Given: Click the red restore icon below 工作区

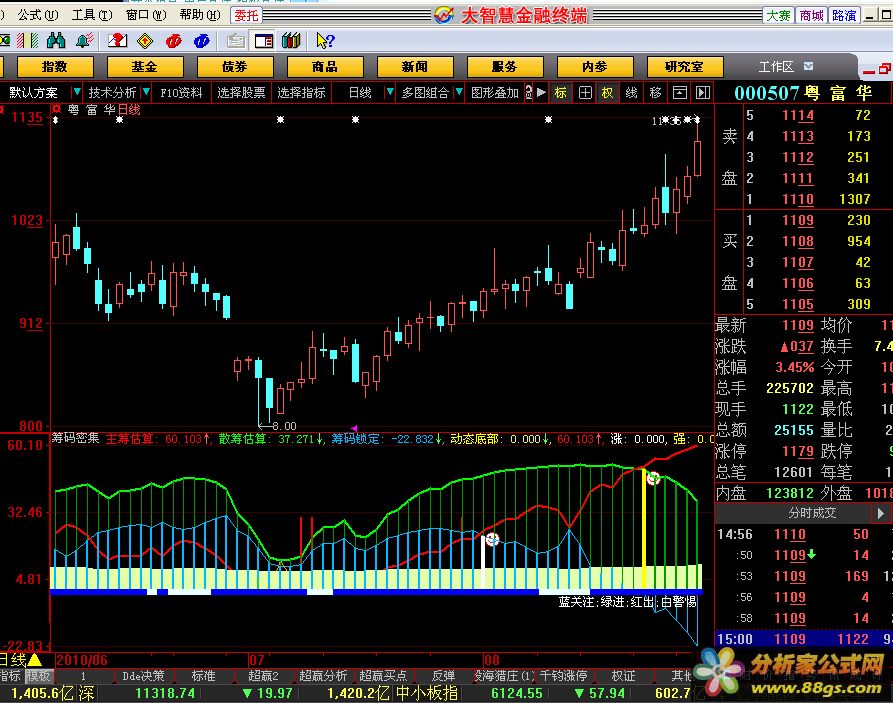Looking at the screenshot, I should 884,69.
